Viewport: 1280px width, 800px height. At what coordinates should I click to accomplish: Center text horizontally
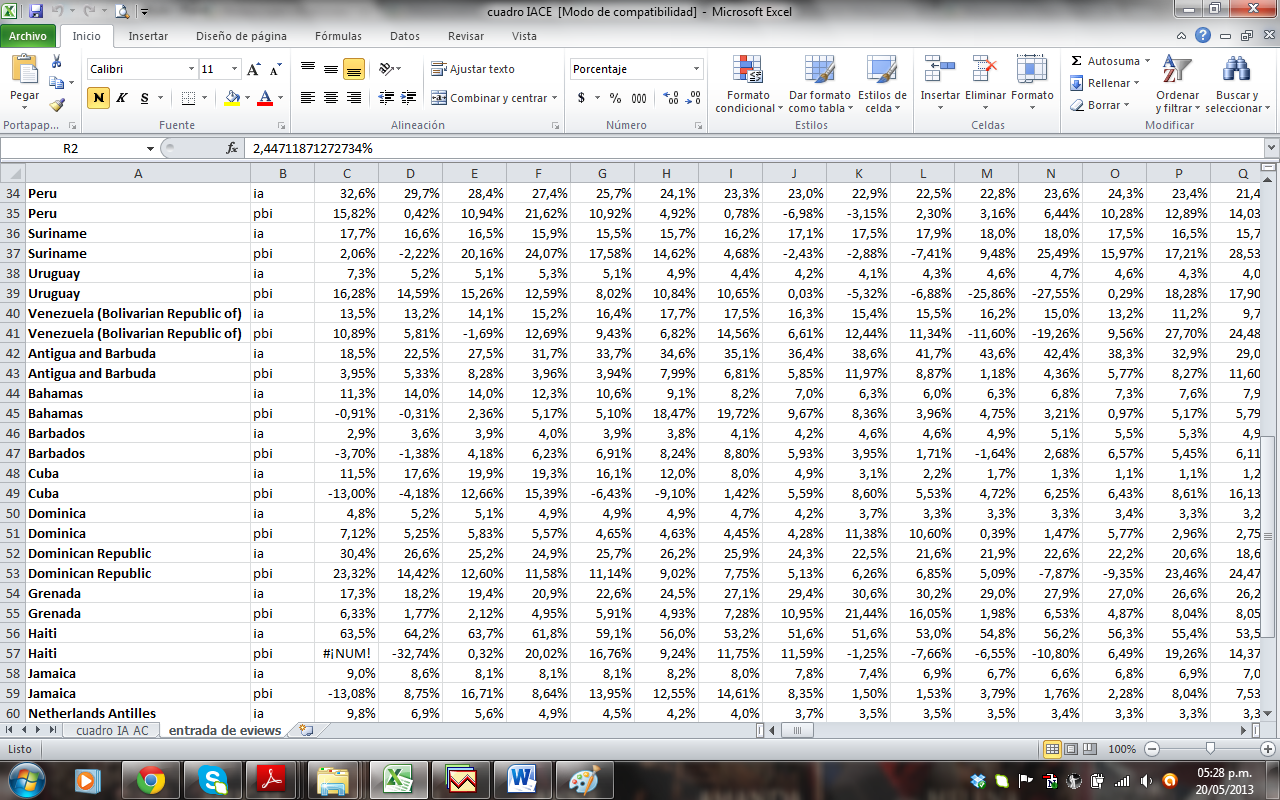click(330, 98)
